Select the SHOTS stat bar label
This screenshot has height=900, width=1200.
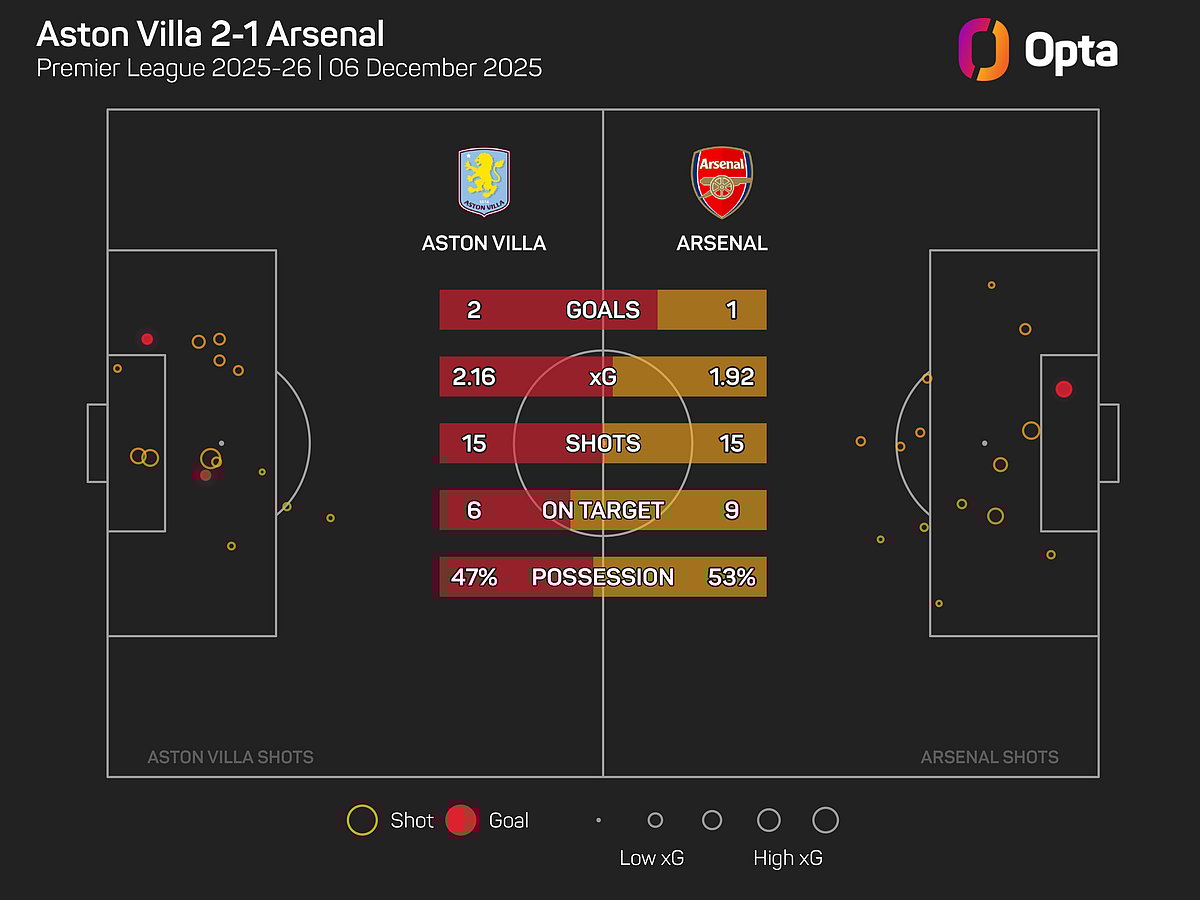(602, 443)
